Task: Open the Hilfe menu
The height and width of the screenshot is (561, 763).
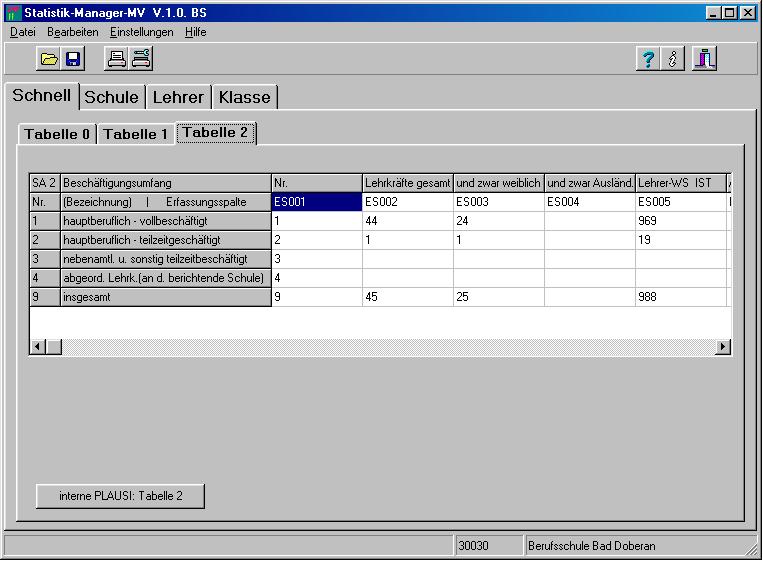Action: pyautogui.click(x=196, y=32)
